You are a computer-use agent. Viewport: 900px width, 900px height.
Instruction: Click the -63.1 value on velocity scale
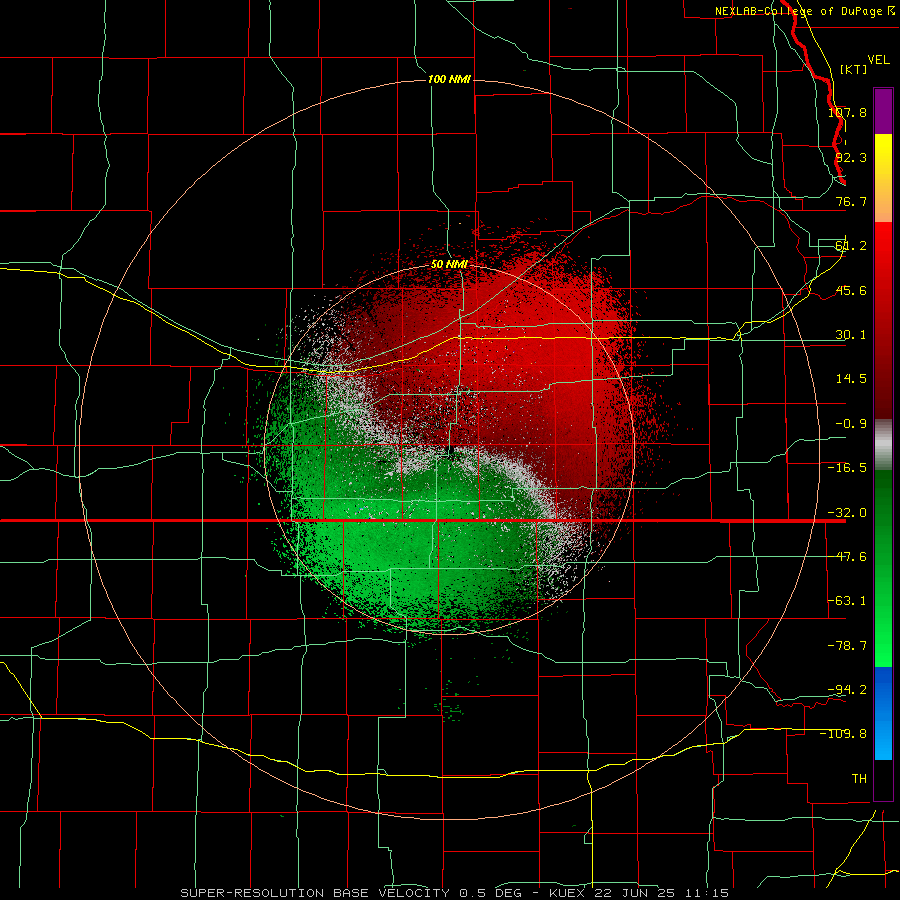point(847,601)
